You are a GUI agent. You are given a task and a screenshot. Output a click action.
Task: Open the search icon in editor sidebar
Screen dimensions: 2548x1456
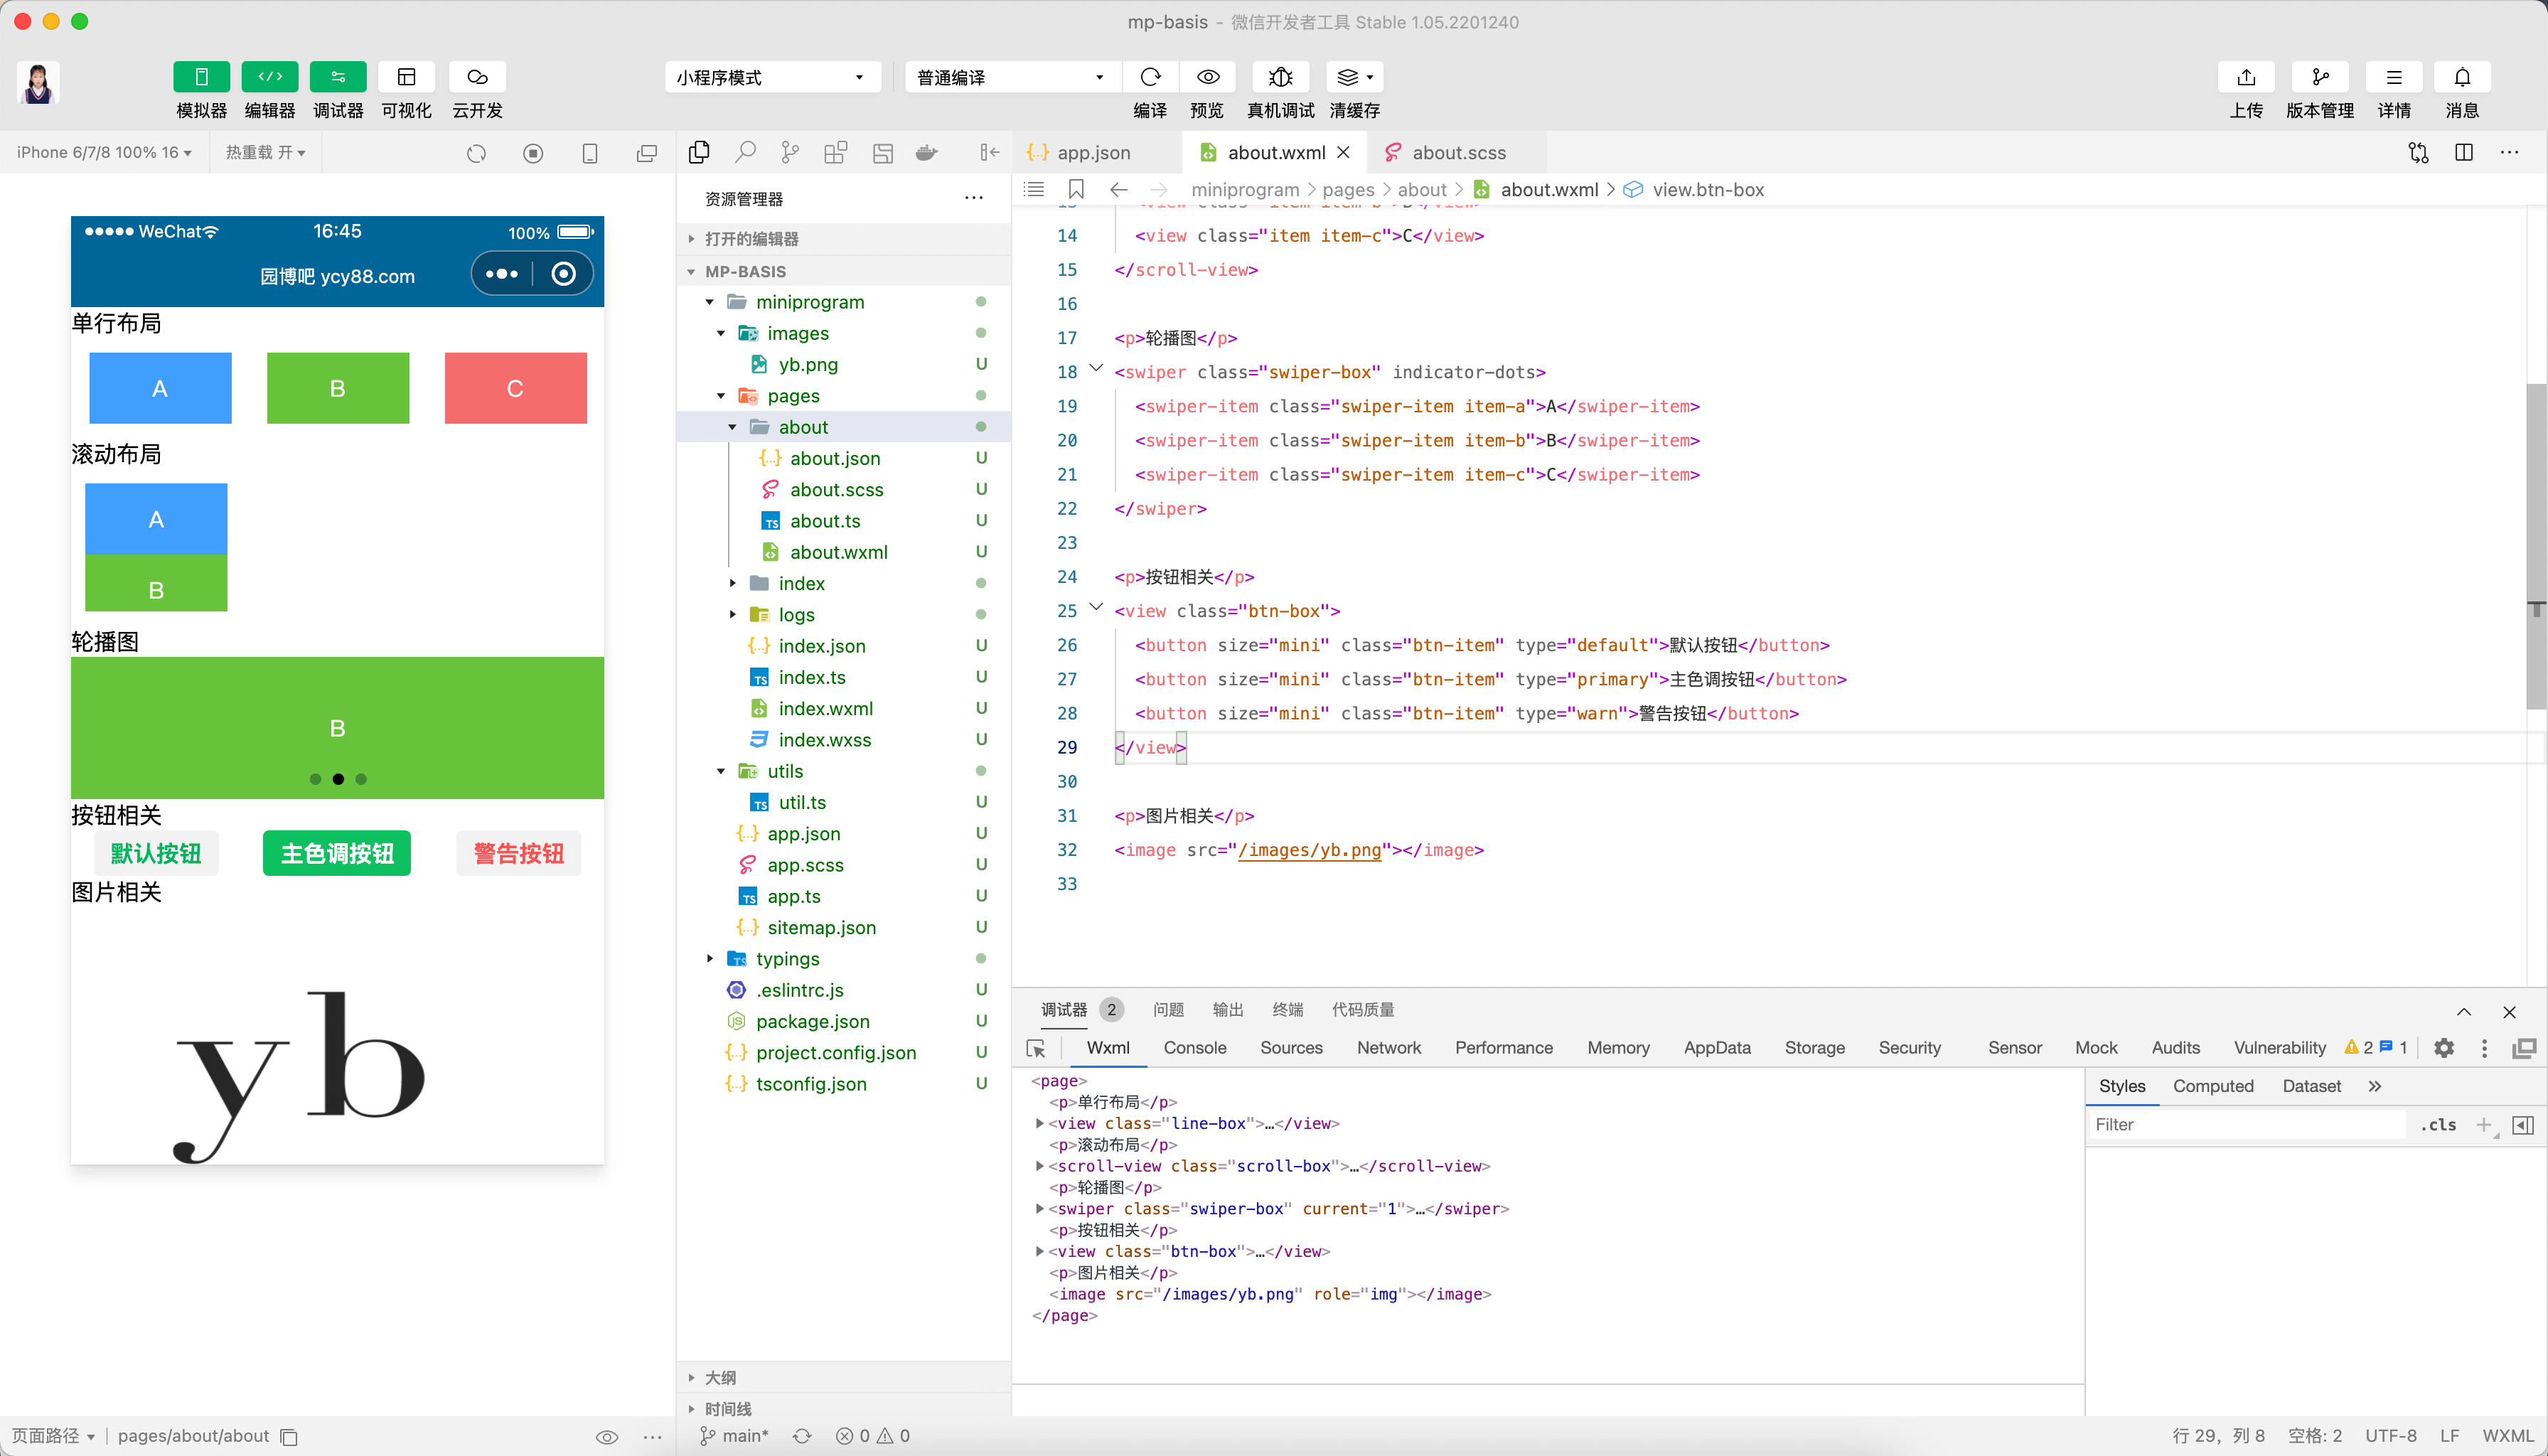(x=745, y=152)
